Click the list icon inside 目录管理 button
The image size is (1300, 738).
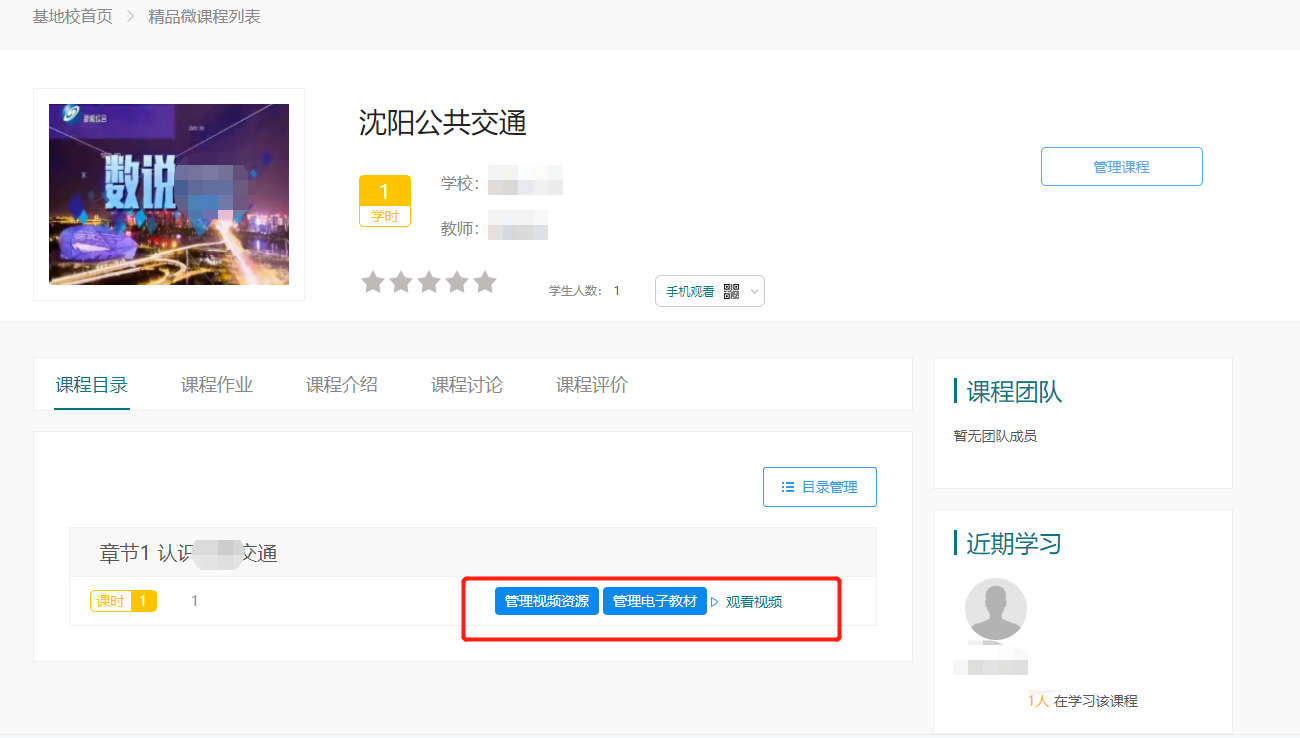coord(788,487)
